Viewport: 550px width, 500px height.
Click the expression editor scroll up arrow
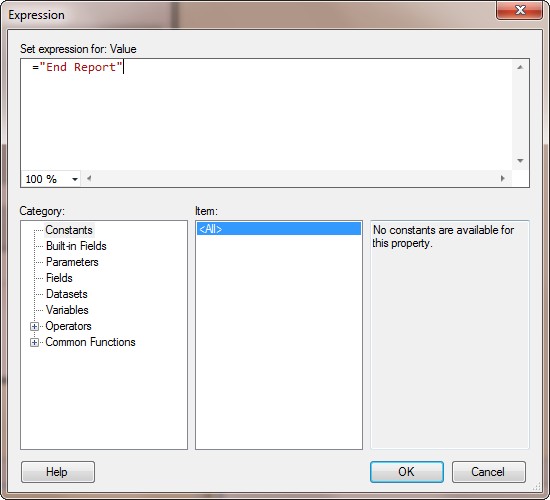(520, 67)
